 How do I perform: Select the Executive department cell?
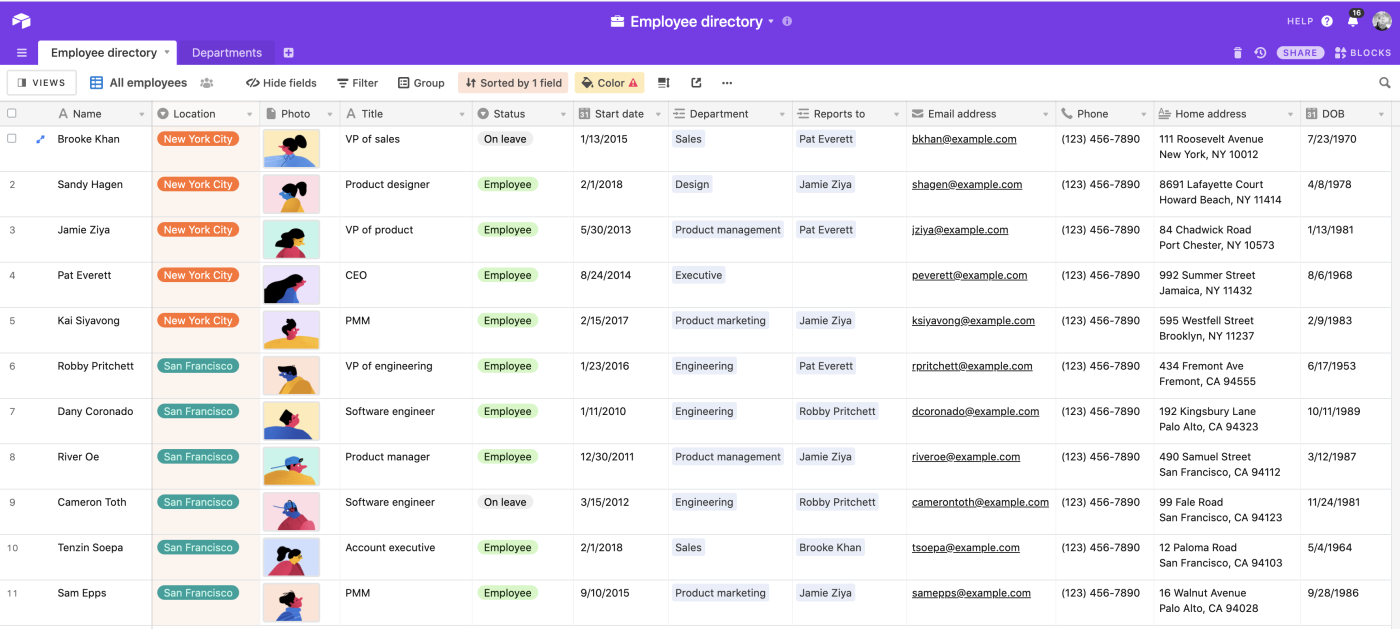coord(731,285)
